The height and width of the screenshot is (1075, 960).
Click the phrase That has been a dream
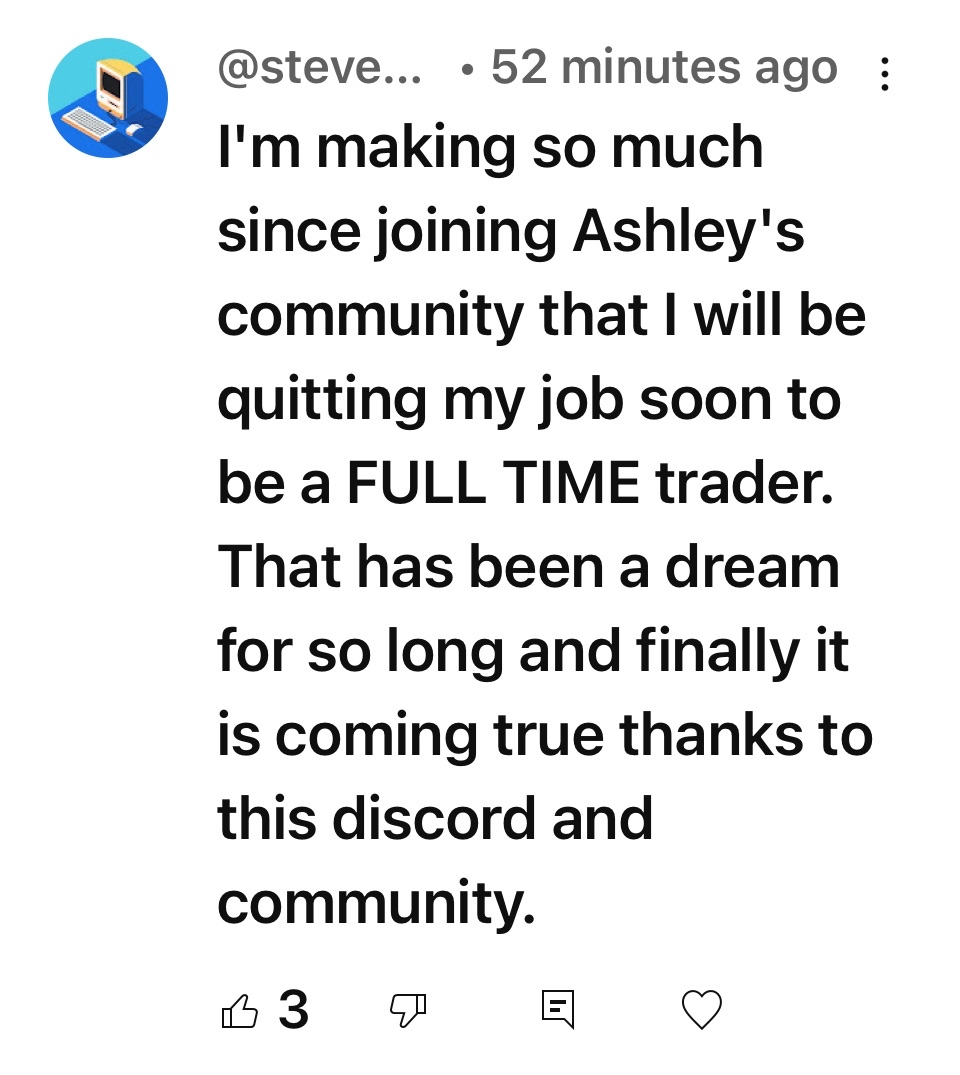coord(529,567)
